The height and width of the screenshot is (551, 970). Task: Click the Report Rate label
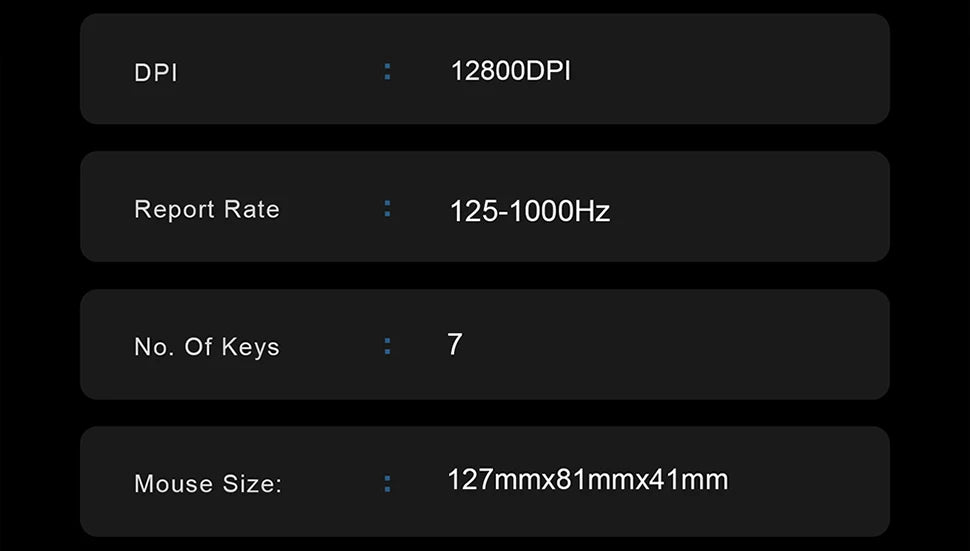pos(206,210)
